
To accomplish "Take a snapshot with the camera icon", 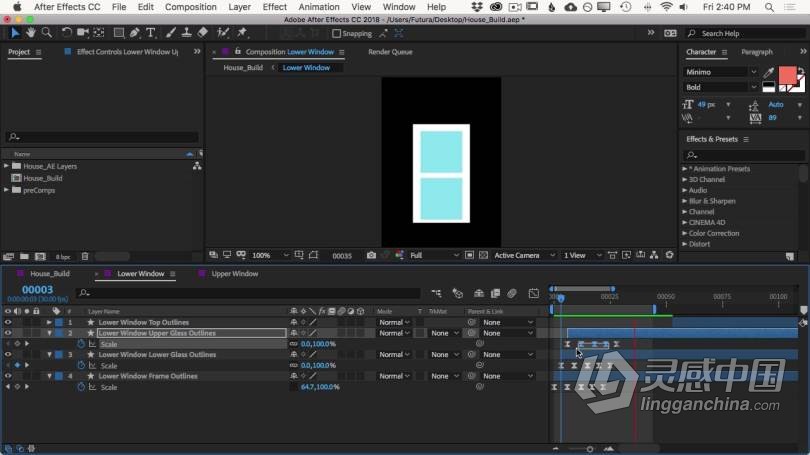I will [x=371, y=256].
